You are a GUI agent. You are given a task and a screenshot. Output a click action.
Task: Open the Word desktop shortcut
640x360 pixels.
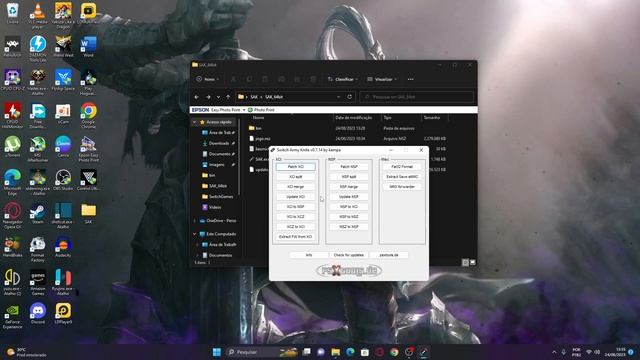coord(88,46)
